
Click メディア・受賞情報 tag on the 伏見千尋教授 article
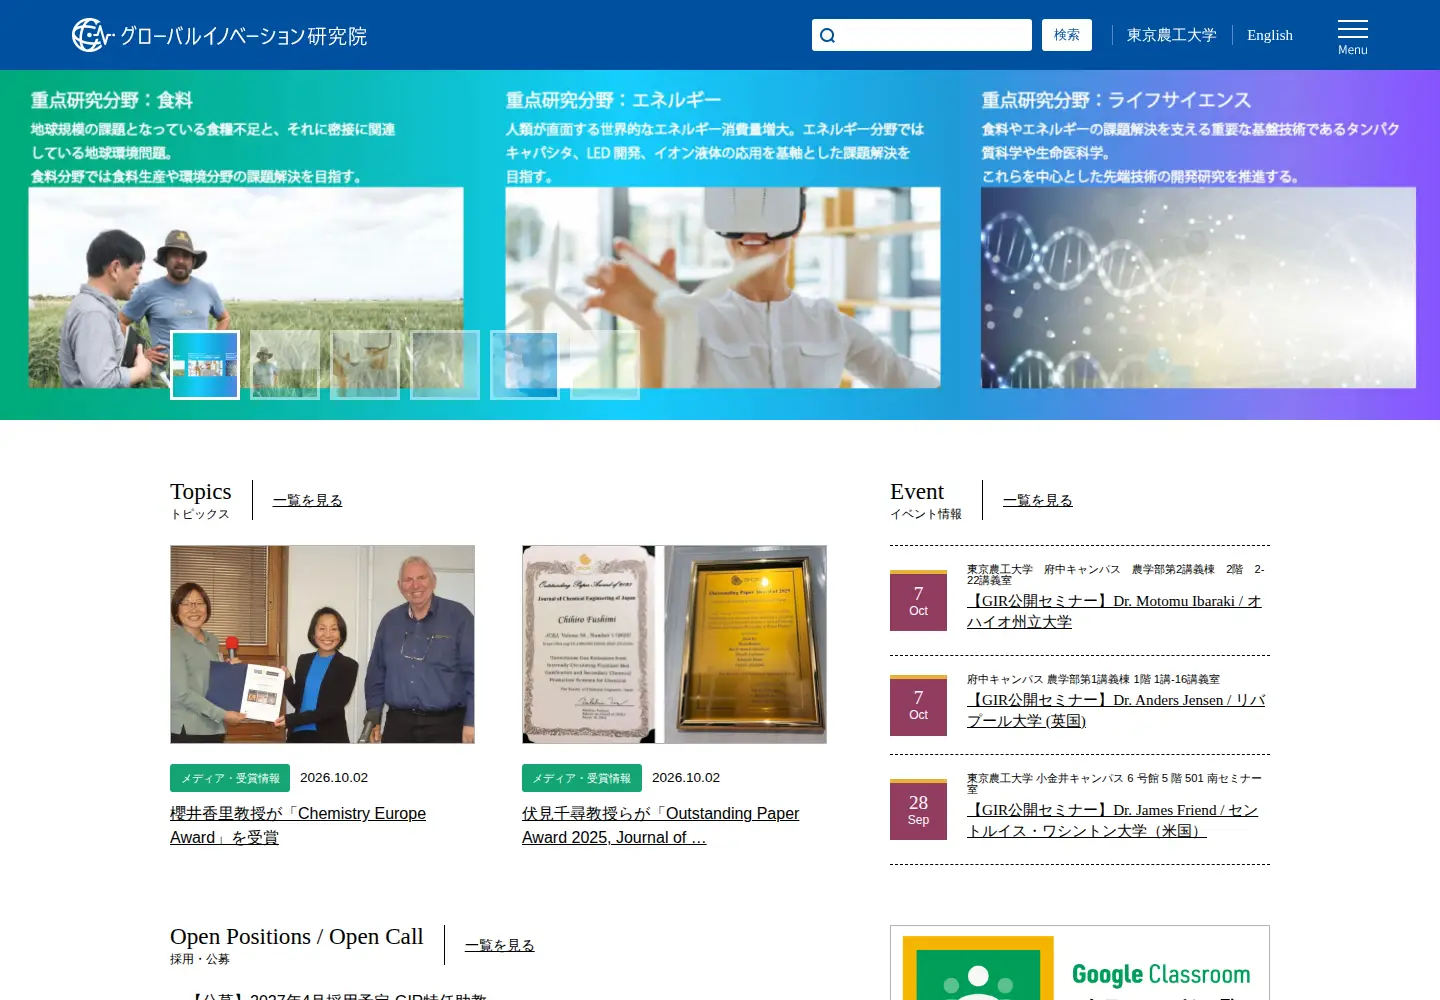pyautogui.click(x=582, y=778)
